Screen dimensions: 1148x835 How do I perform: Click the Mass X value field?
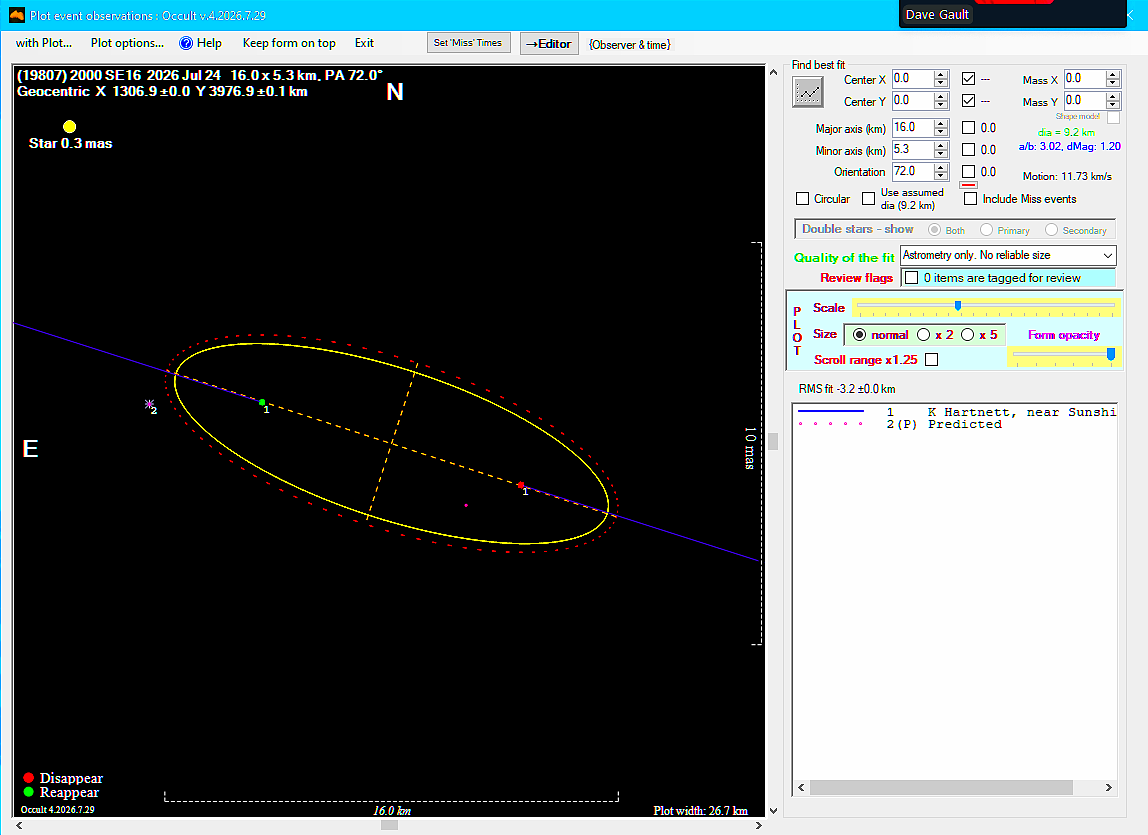1084,78
